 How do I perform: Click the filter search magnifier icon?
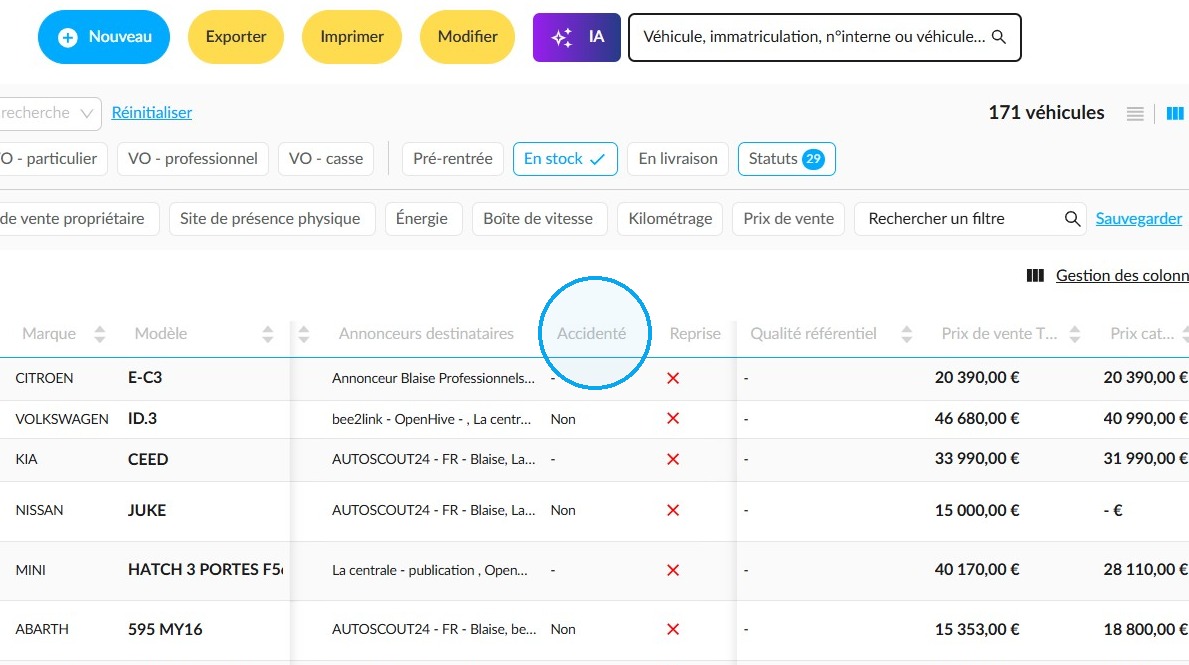[x=1071, y=219]
